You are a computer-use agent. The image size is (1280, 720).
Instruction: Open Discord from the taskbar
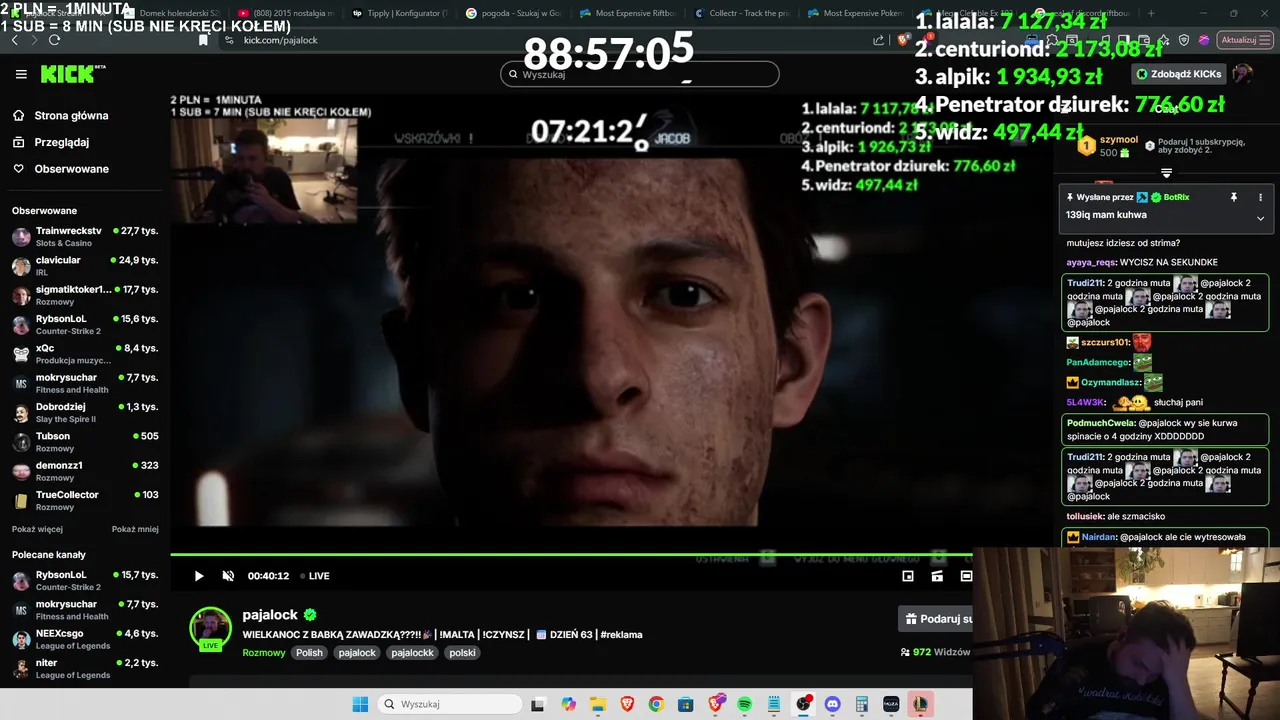tap(833, 704)
